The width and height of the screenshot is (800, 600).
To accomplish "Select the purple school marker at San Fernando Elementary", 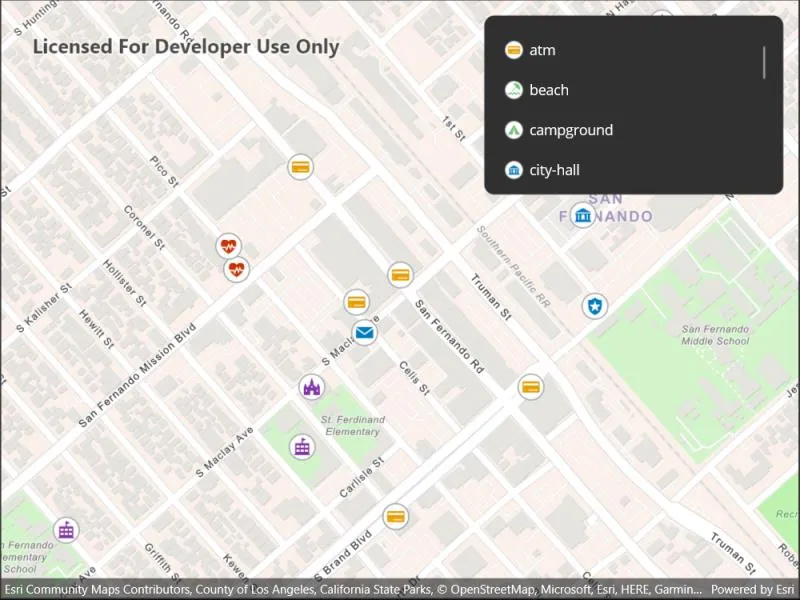I will 66,531.
